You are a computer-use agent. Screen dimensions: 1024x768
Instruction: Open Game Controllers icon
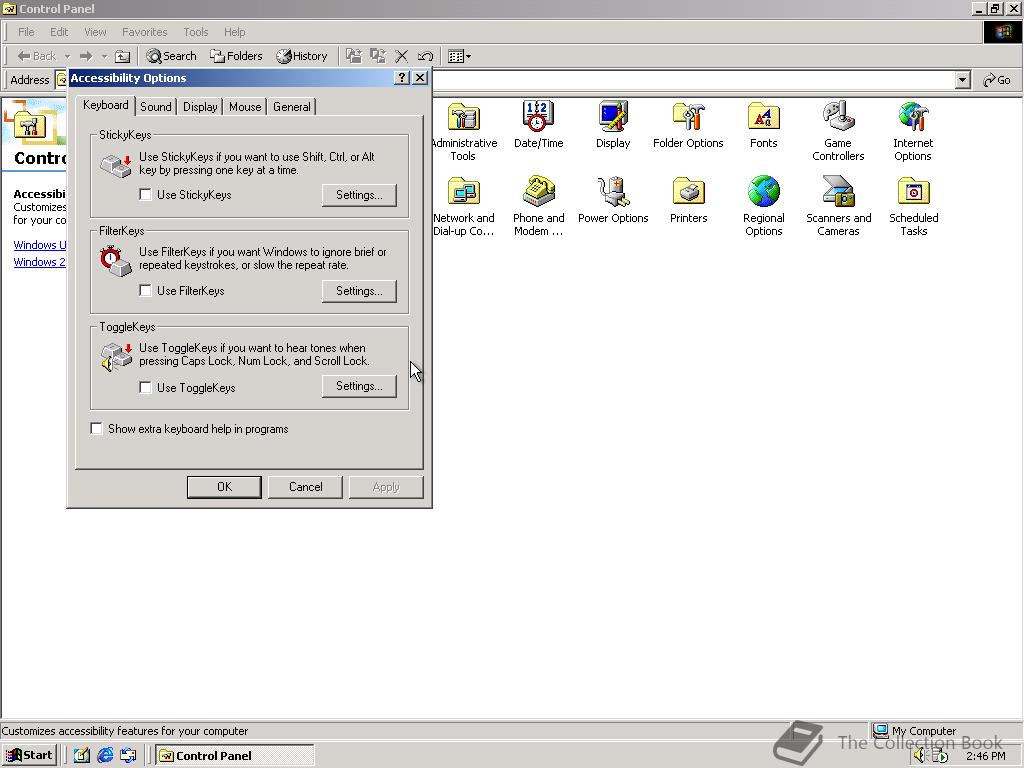click(838, 131)
